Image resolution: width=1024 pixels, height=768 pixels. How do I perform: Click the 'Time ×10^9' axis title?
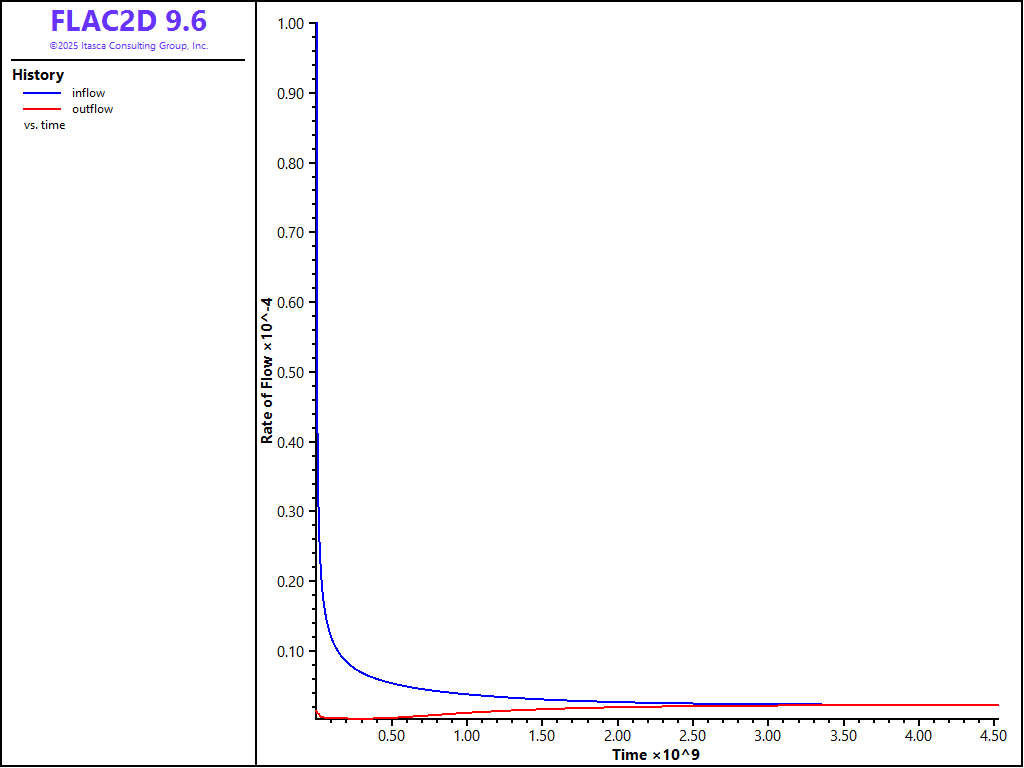coord(656,754)
